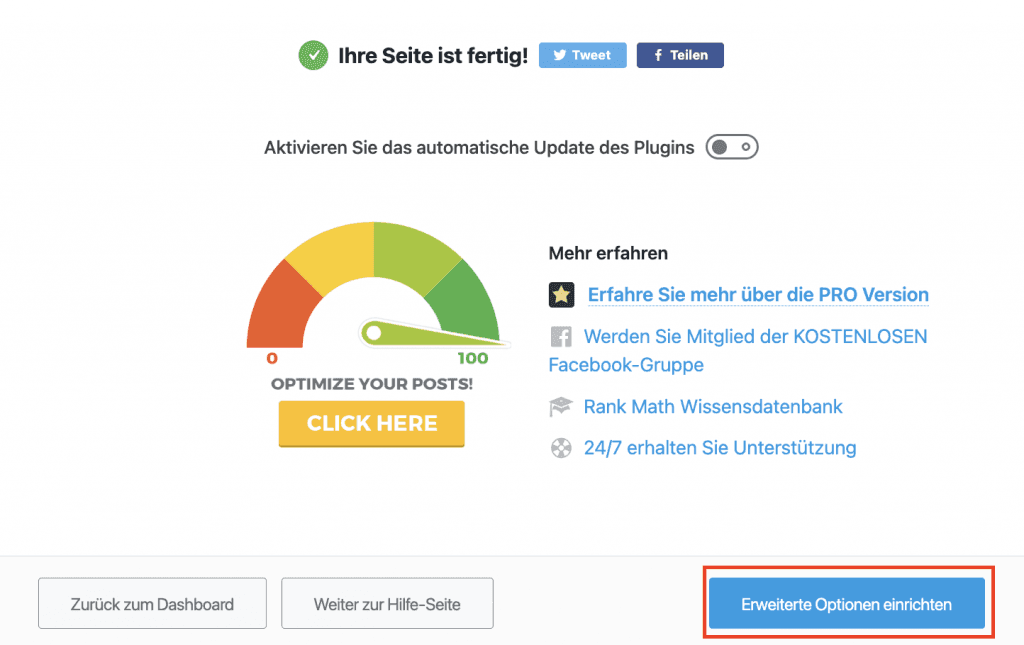Follow 24/7 erhalten Sie Unterstützung link
The height and width of the screenshot is (645, 1024).
click(x=720, y=448)
